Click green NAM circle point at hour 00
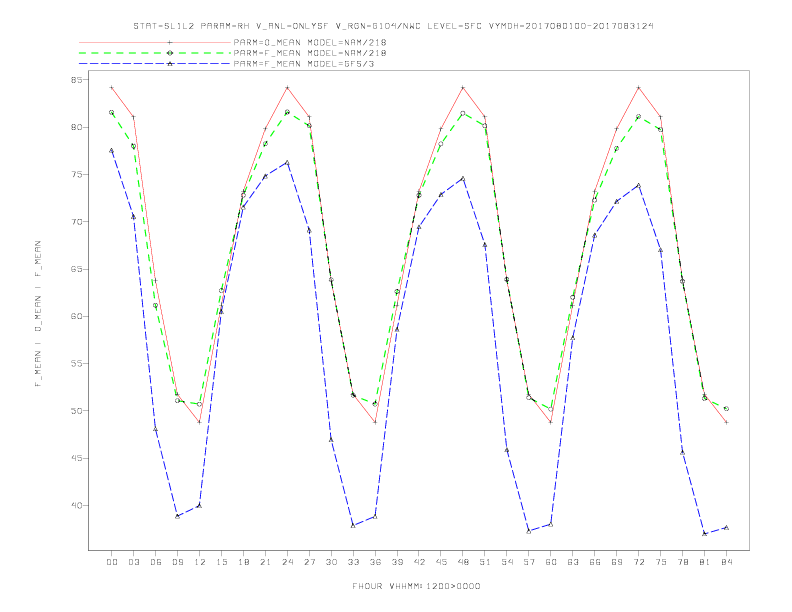The image size is (792, 612). click(112, 113)
